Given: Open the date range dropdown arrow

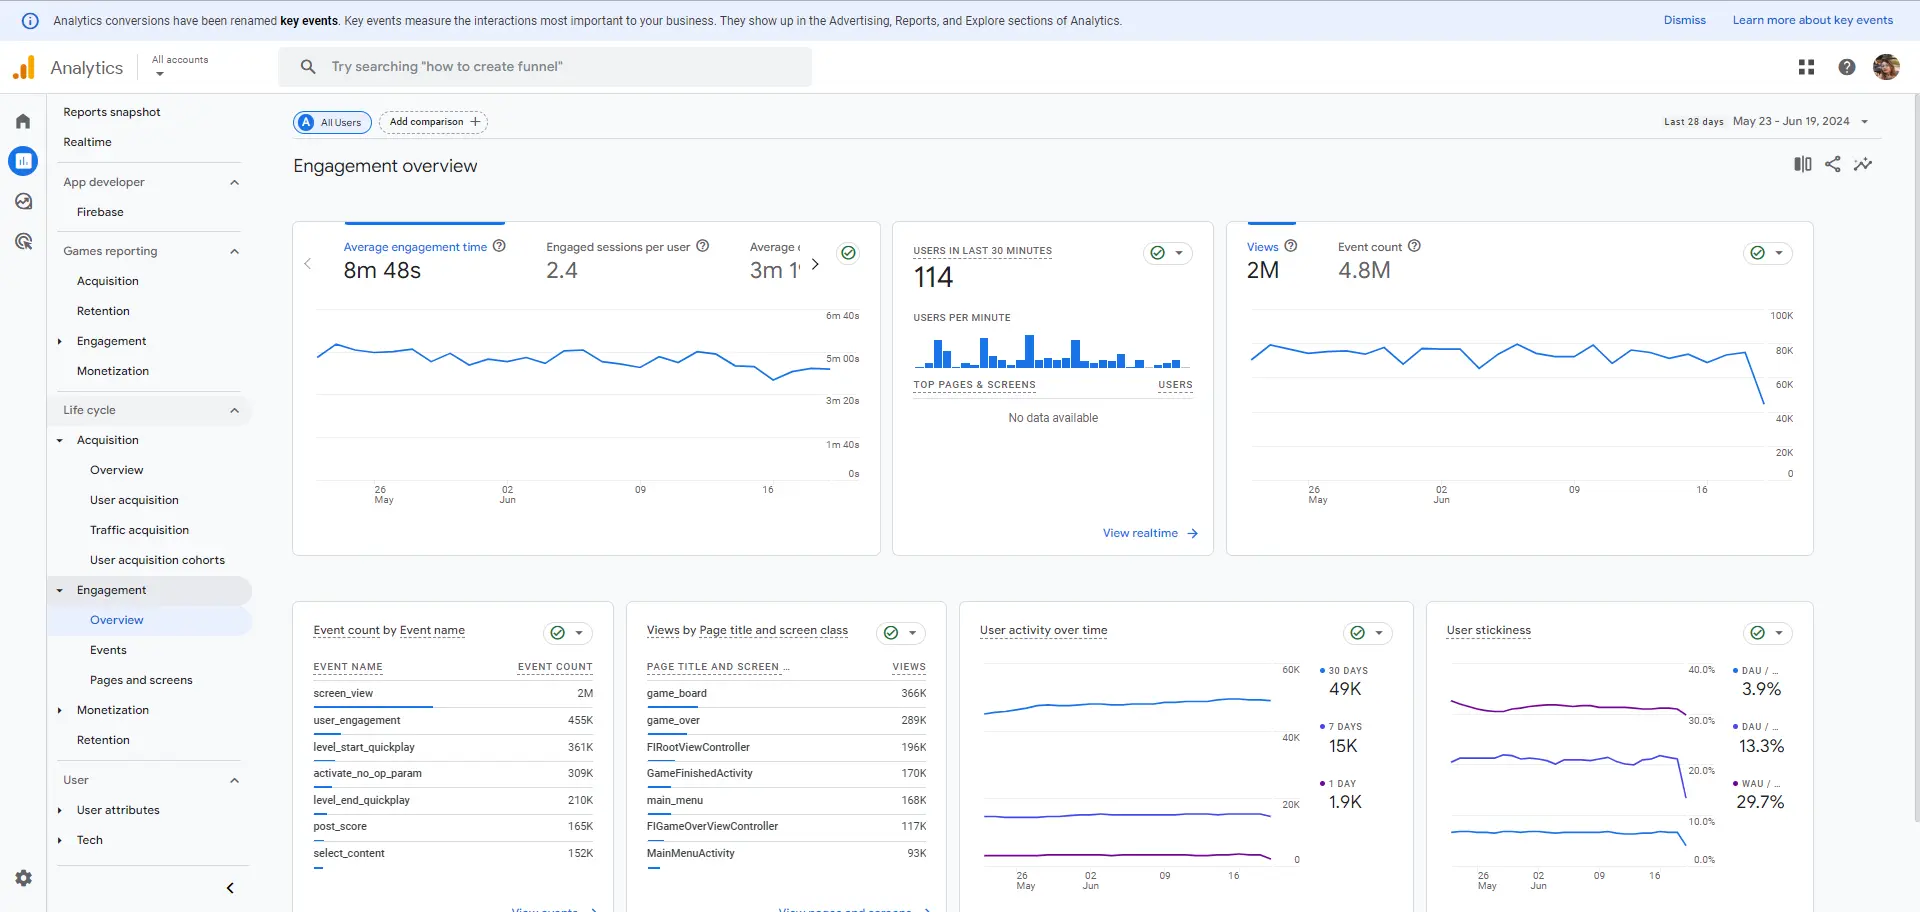Looking at the screenshot, I should (1864, 122).
